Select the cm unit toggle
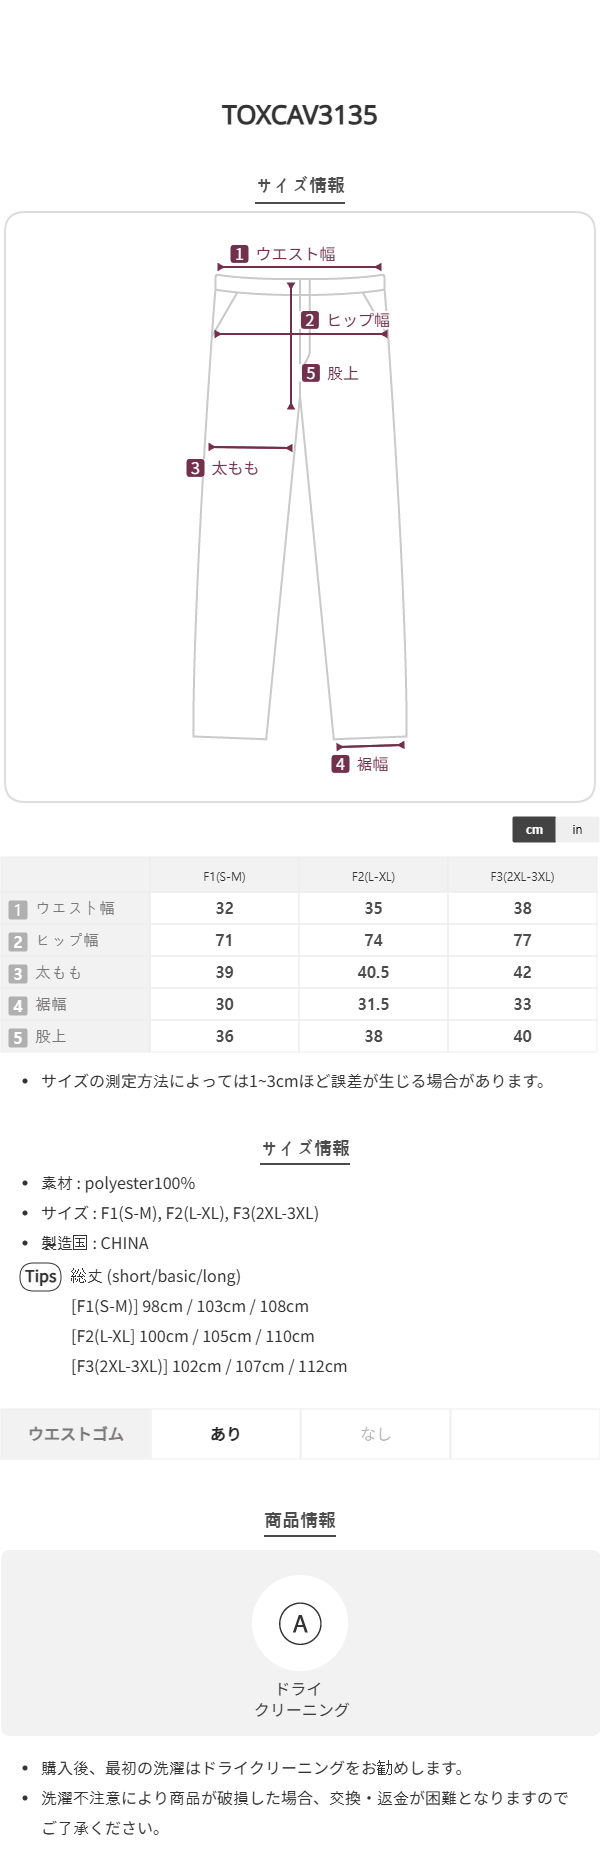 pyautogui.click(x=534, y=829)
